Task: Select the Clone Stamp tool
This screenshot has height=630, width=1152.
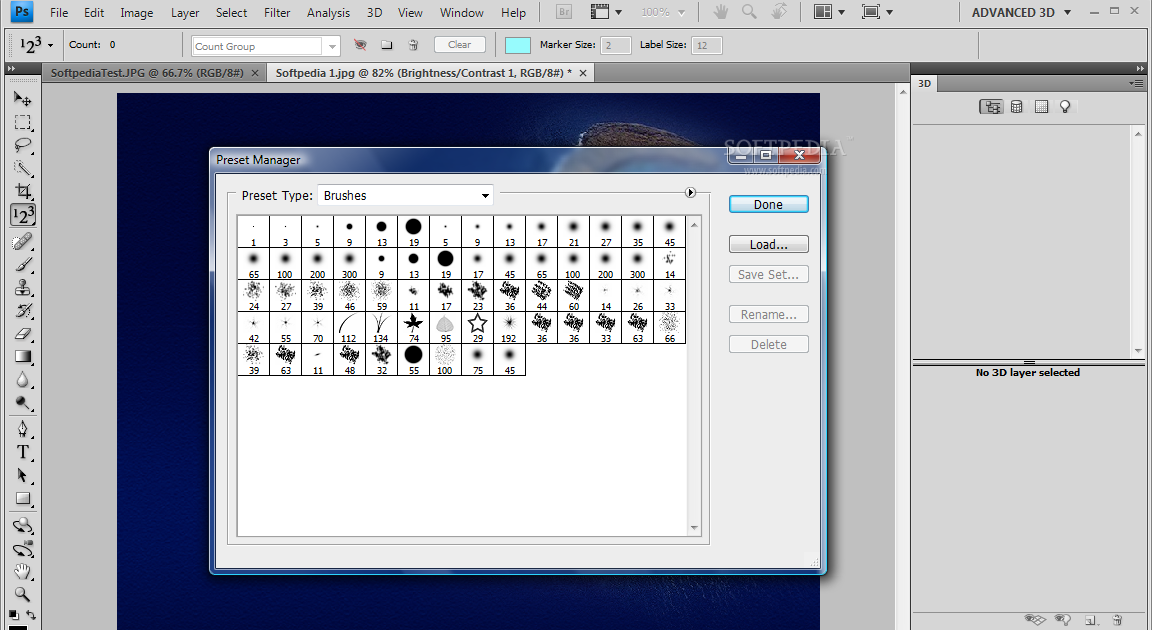Action: tap(23, 287)
